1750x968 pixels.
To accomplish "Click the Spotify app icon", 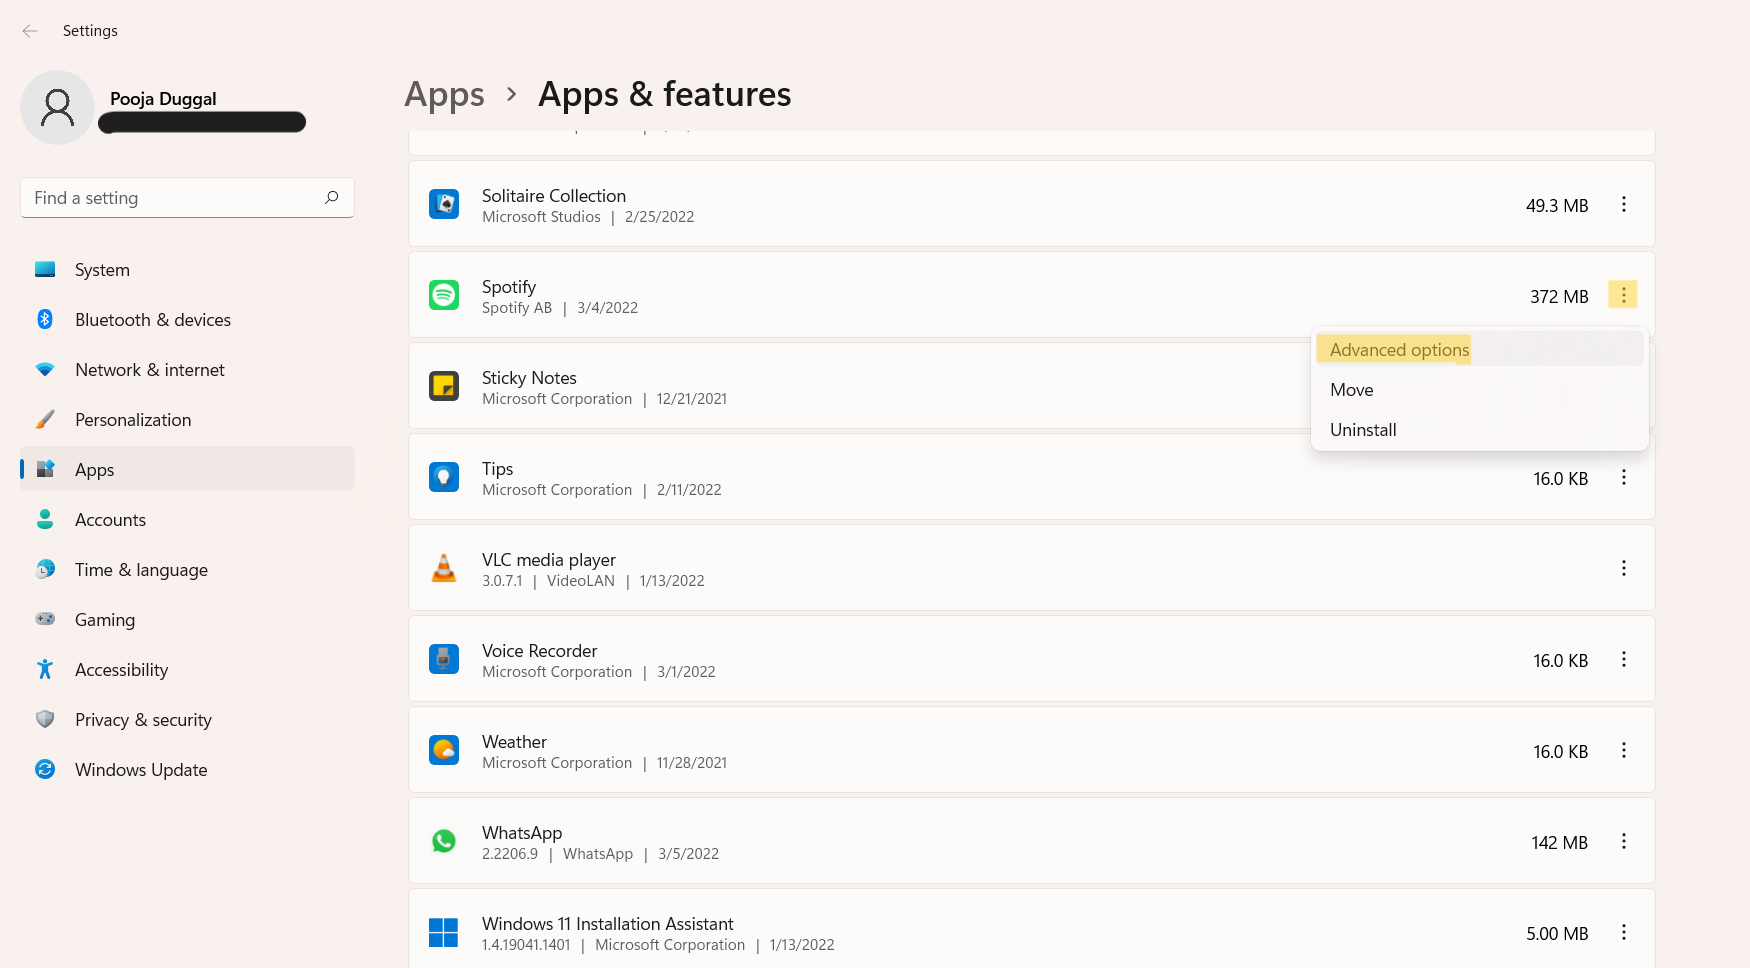I will 444,295.
